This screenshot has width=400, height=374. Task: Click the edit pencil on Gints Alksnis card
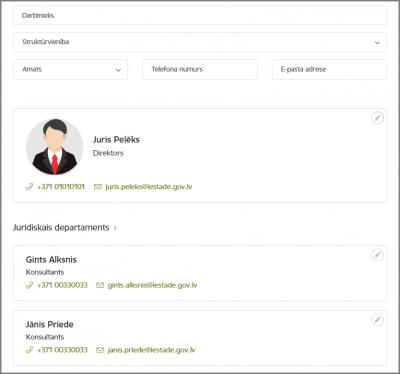point(377,255)
